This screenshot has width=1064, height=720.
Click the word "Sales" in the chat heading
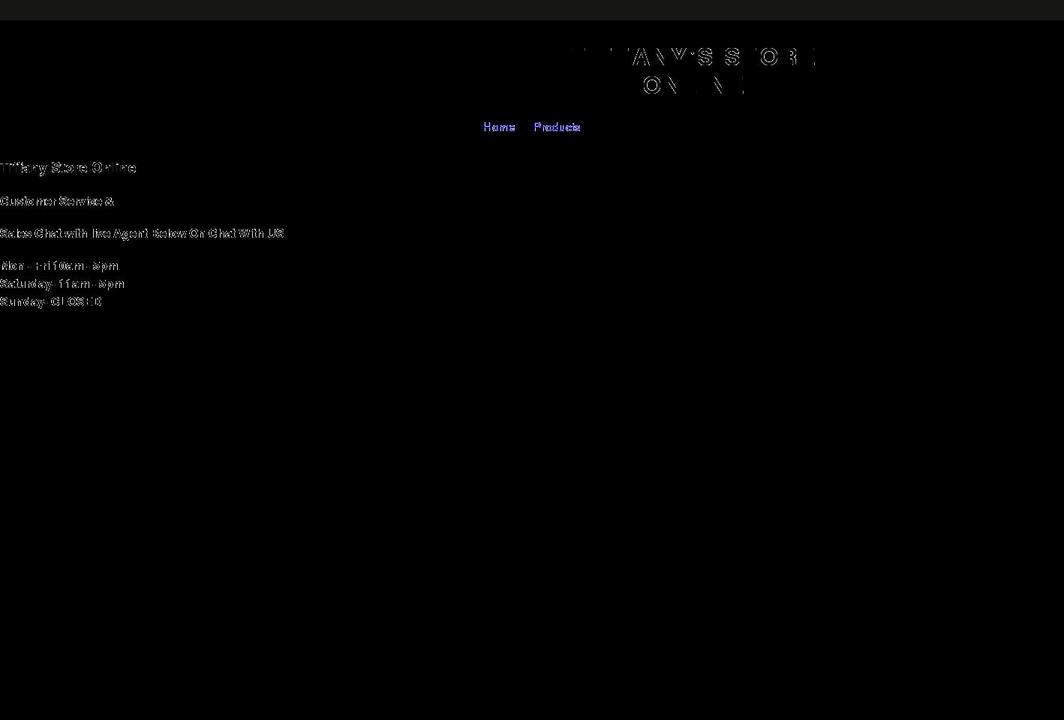point(14,233)
